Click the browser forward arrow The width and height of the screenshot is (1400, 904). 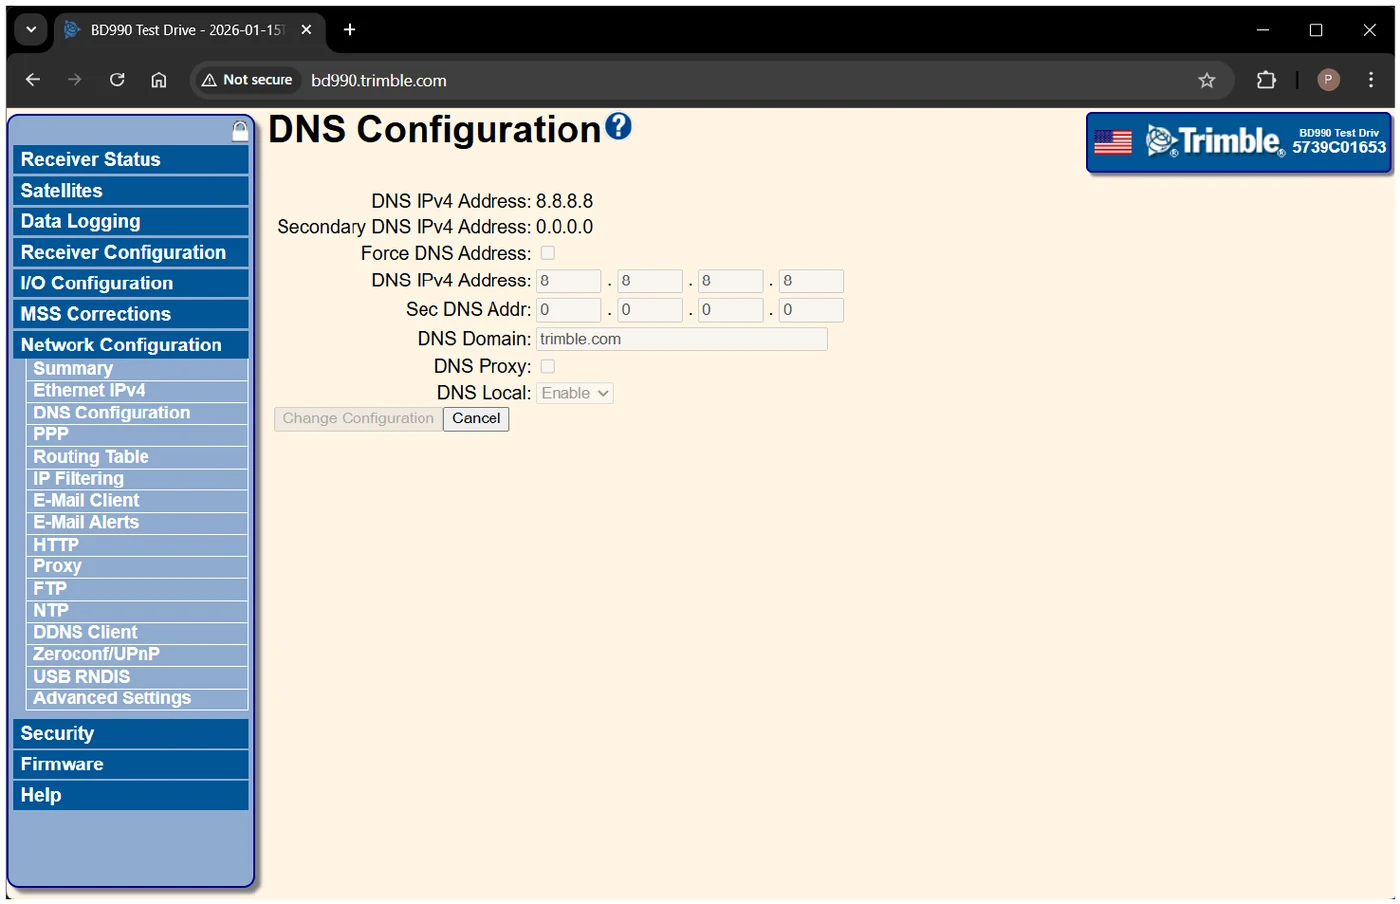click(x=75, y=80)
